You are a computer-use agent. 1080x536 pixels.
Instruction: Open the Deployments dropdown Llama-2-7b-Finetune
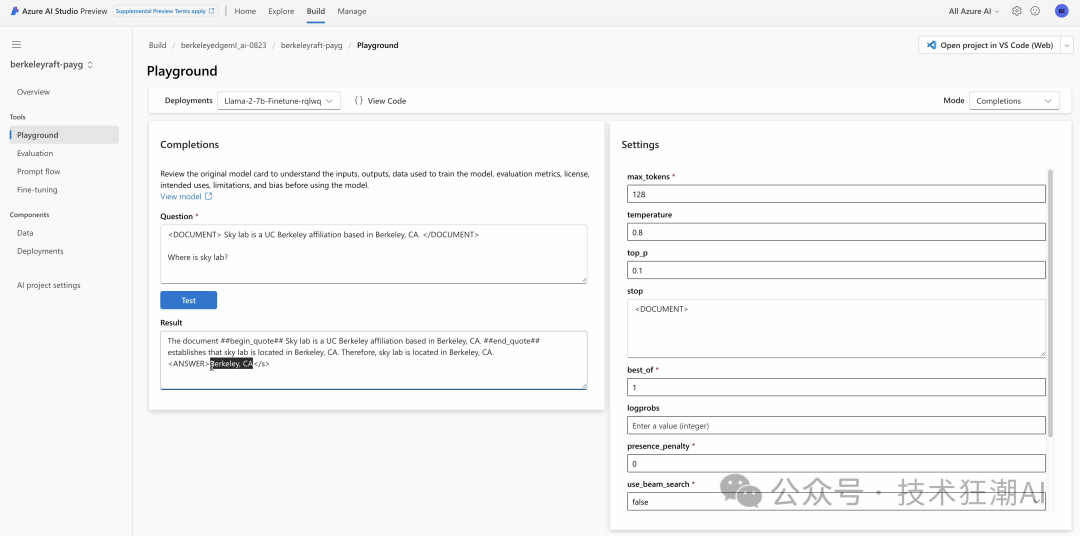279,101
